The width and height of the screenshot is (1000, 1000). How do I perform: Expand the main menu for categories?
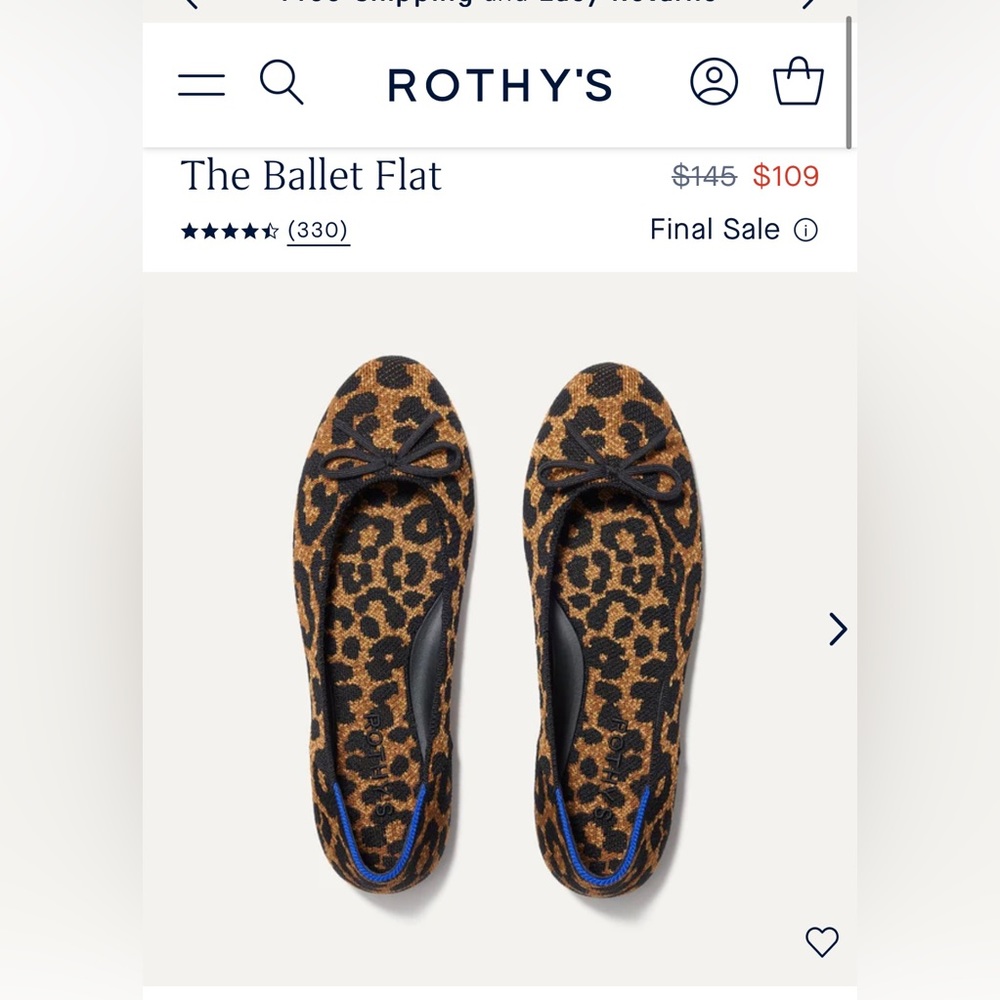point(201,84)
